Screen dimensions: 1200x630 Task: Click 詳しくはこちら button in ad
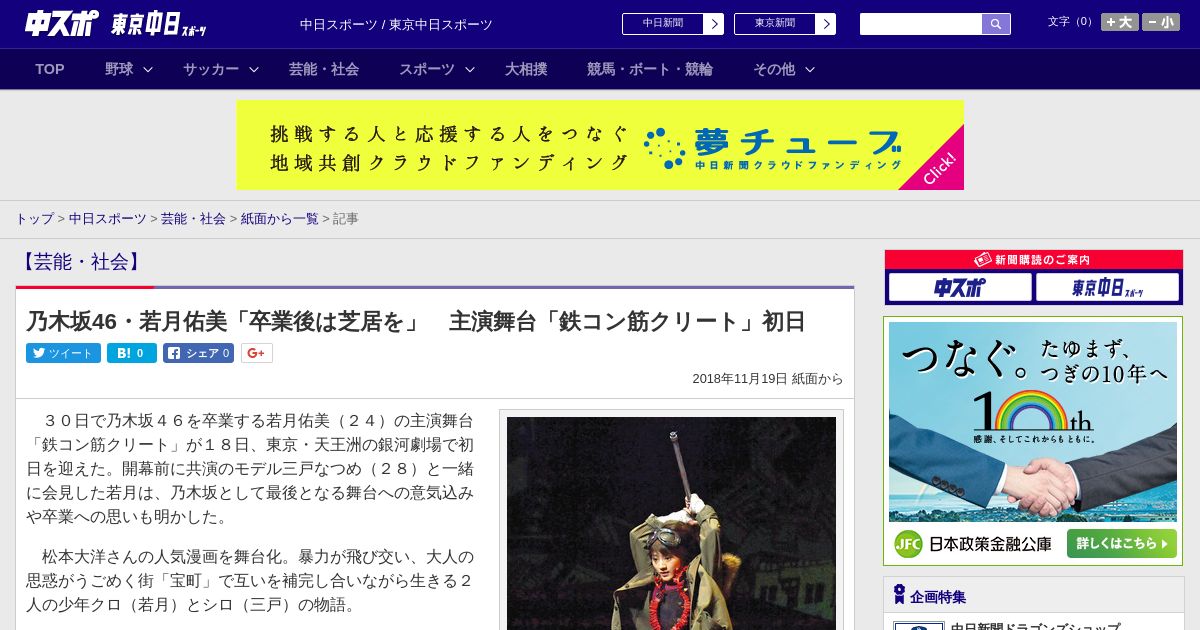pos(1121,544)
